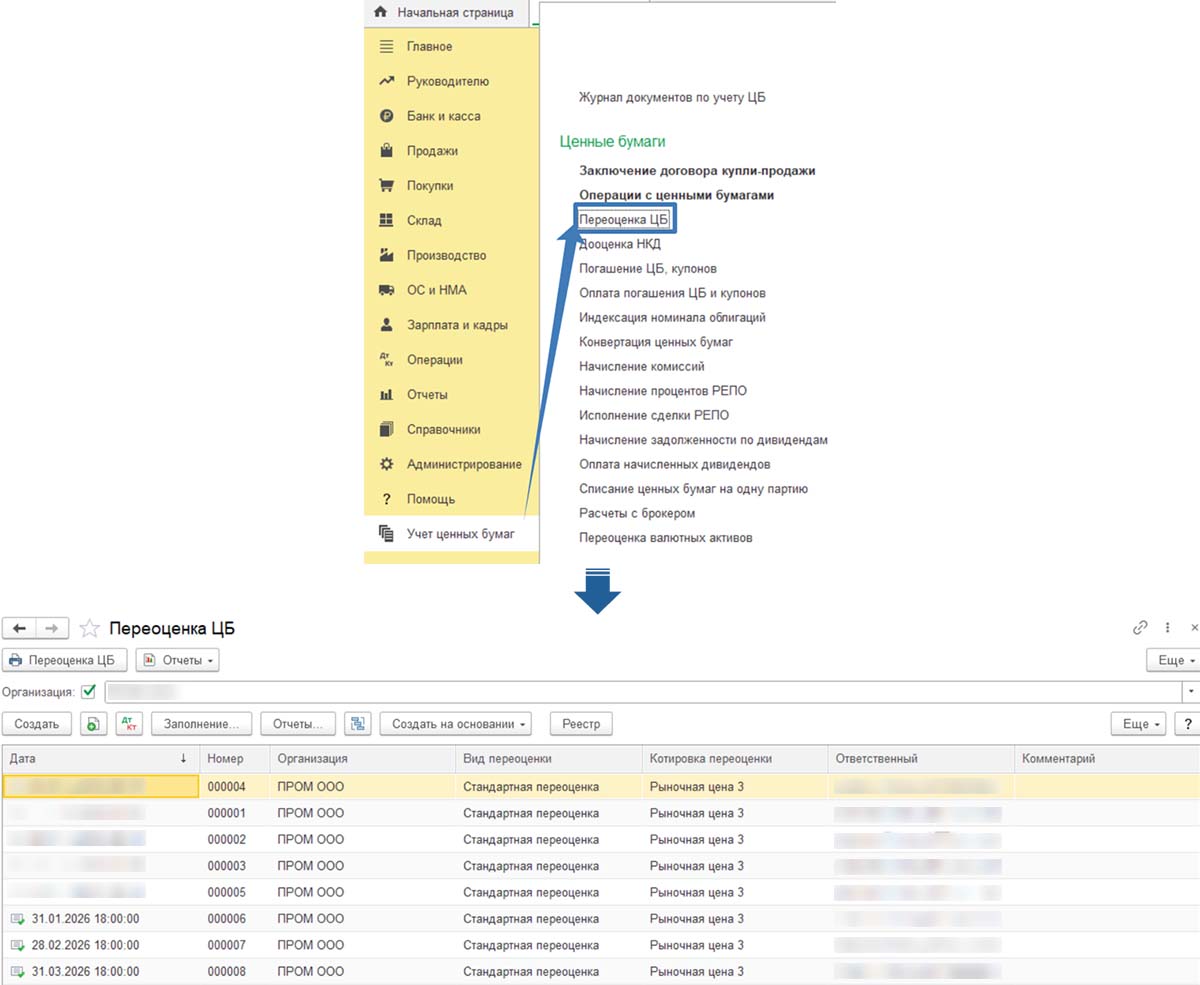The height and width of the screenshot is (985, 1200).
Task: Click the Зарплата и кадры person icon
Action: (387, 325)
